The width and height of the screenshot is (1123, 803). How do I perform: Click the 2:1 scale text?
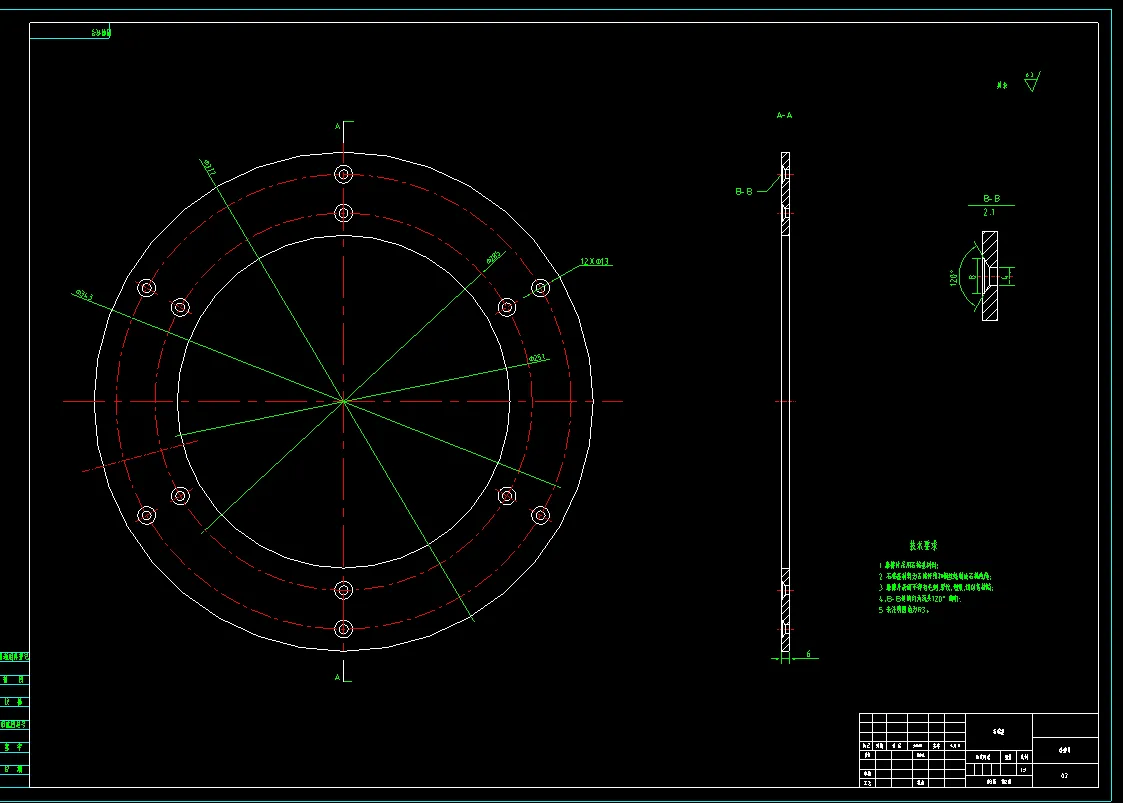pos(989,213)
